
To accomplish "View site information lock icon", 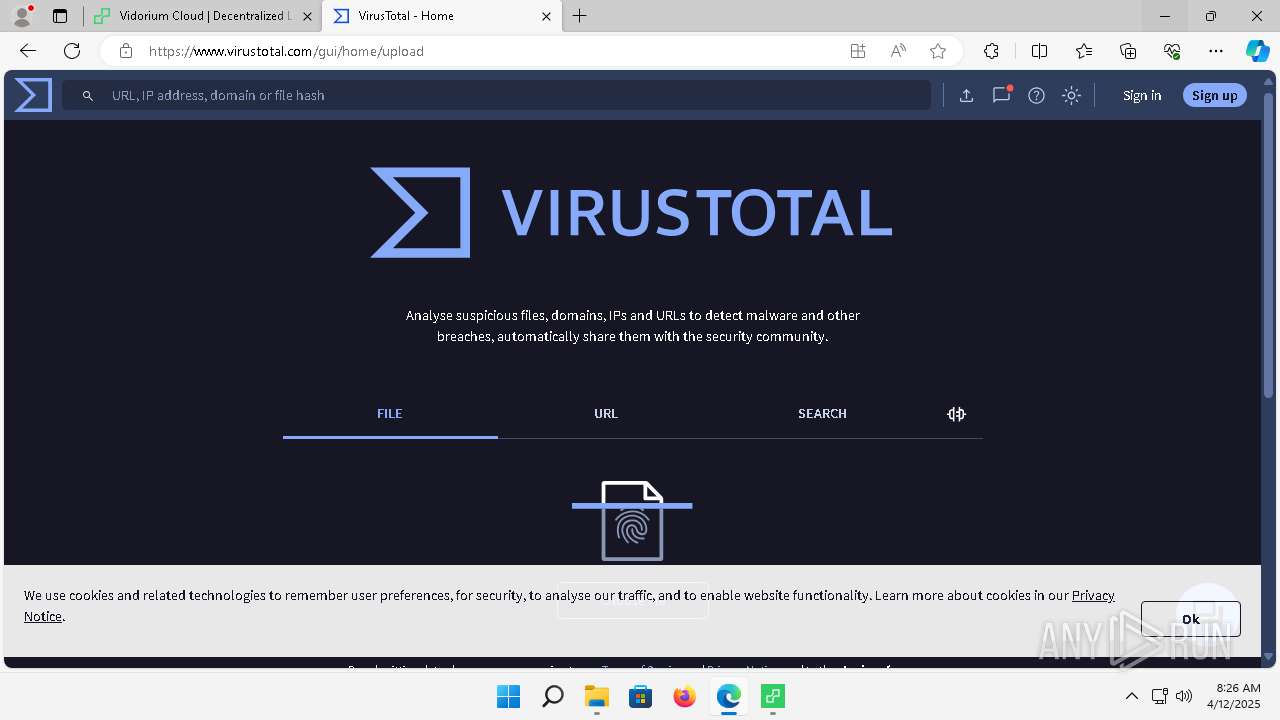I will click(125, 51).
